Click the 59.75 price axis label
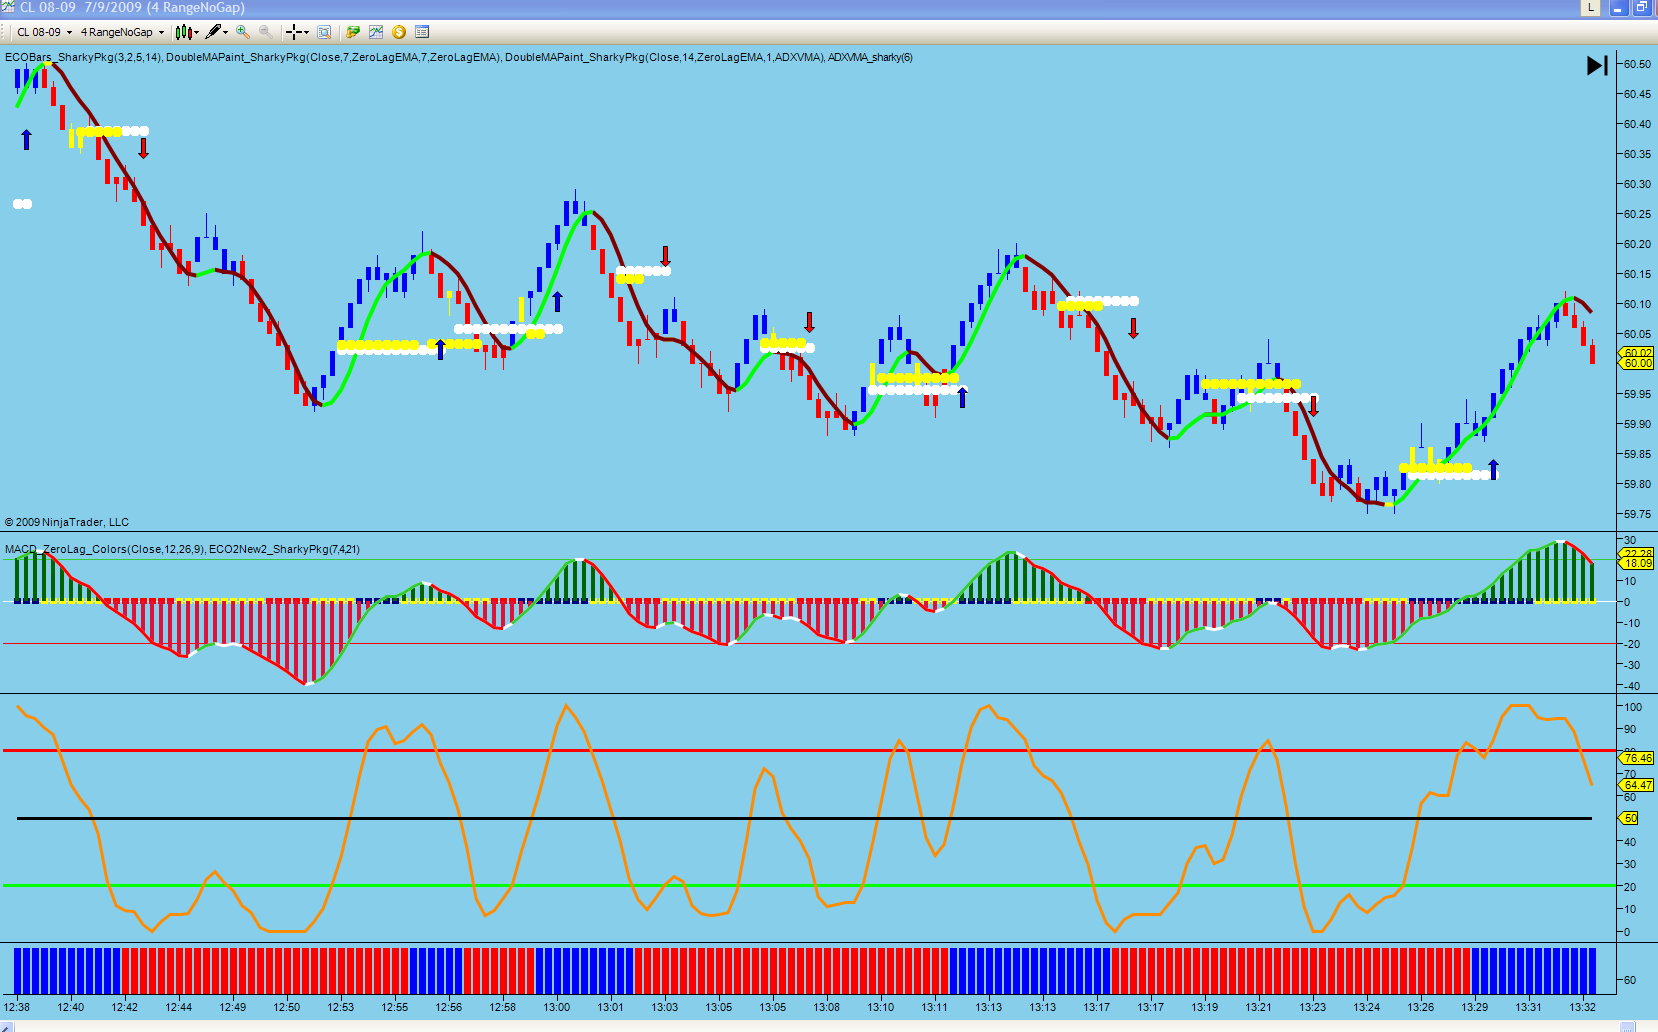The height and width of the screenshot is (1032, 1658). tap(1637, 514)
